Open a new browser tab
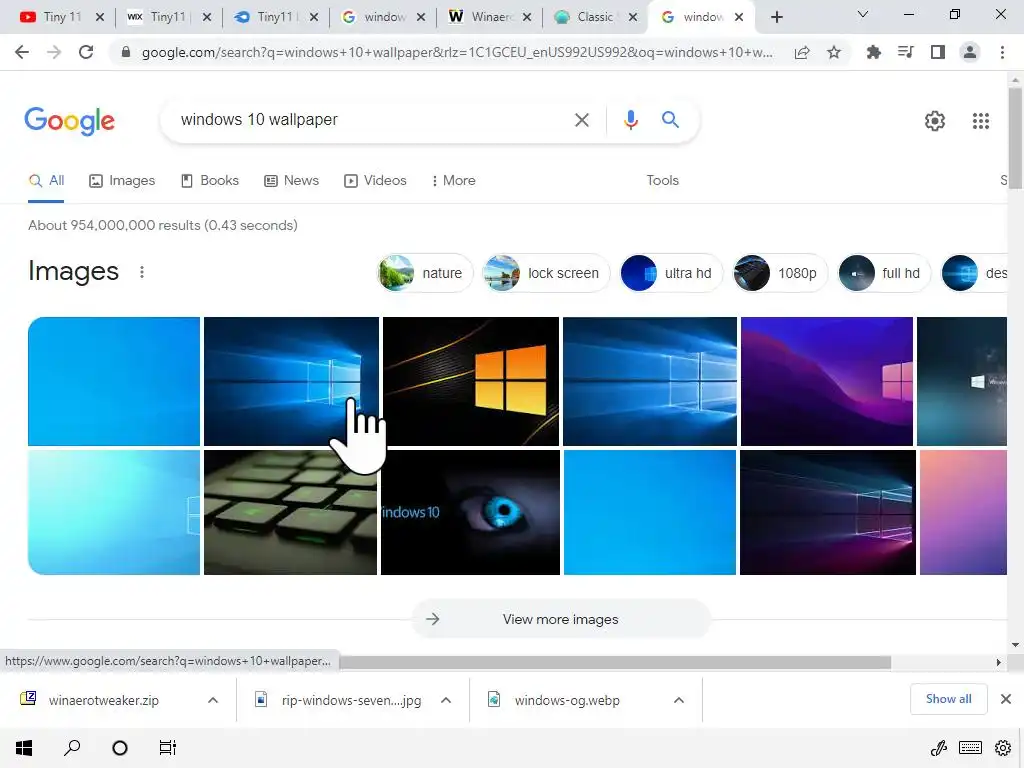This screenshot has width=1024, height=768. tap(776, 17)
